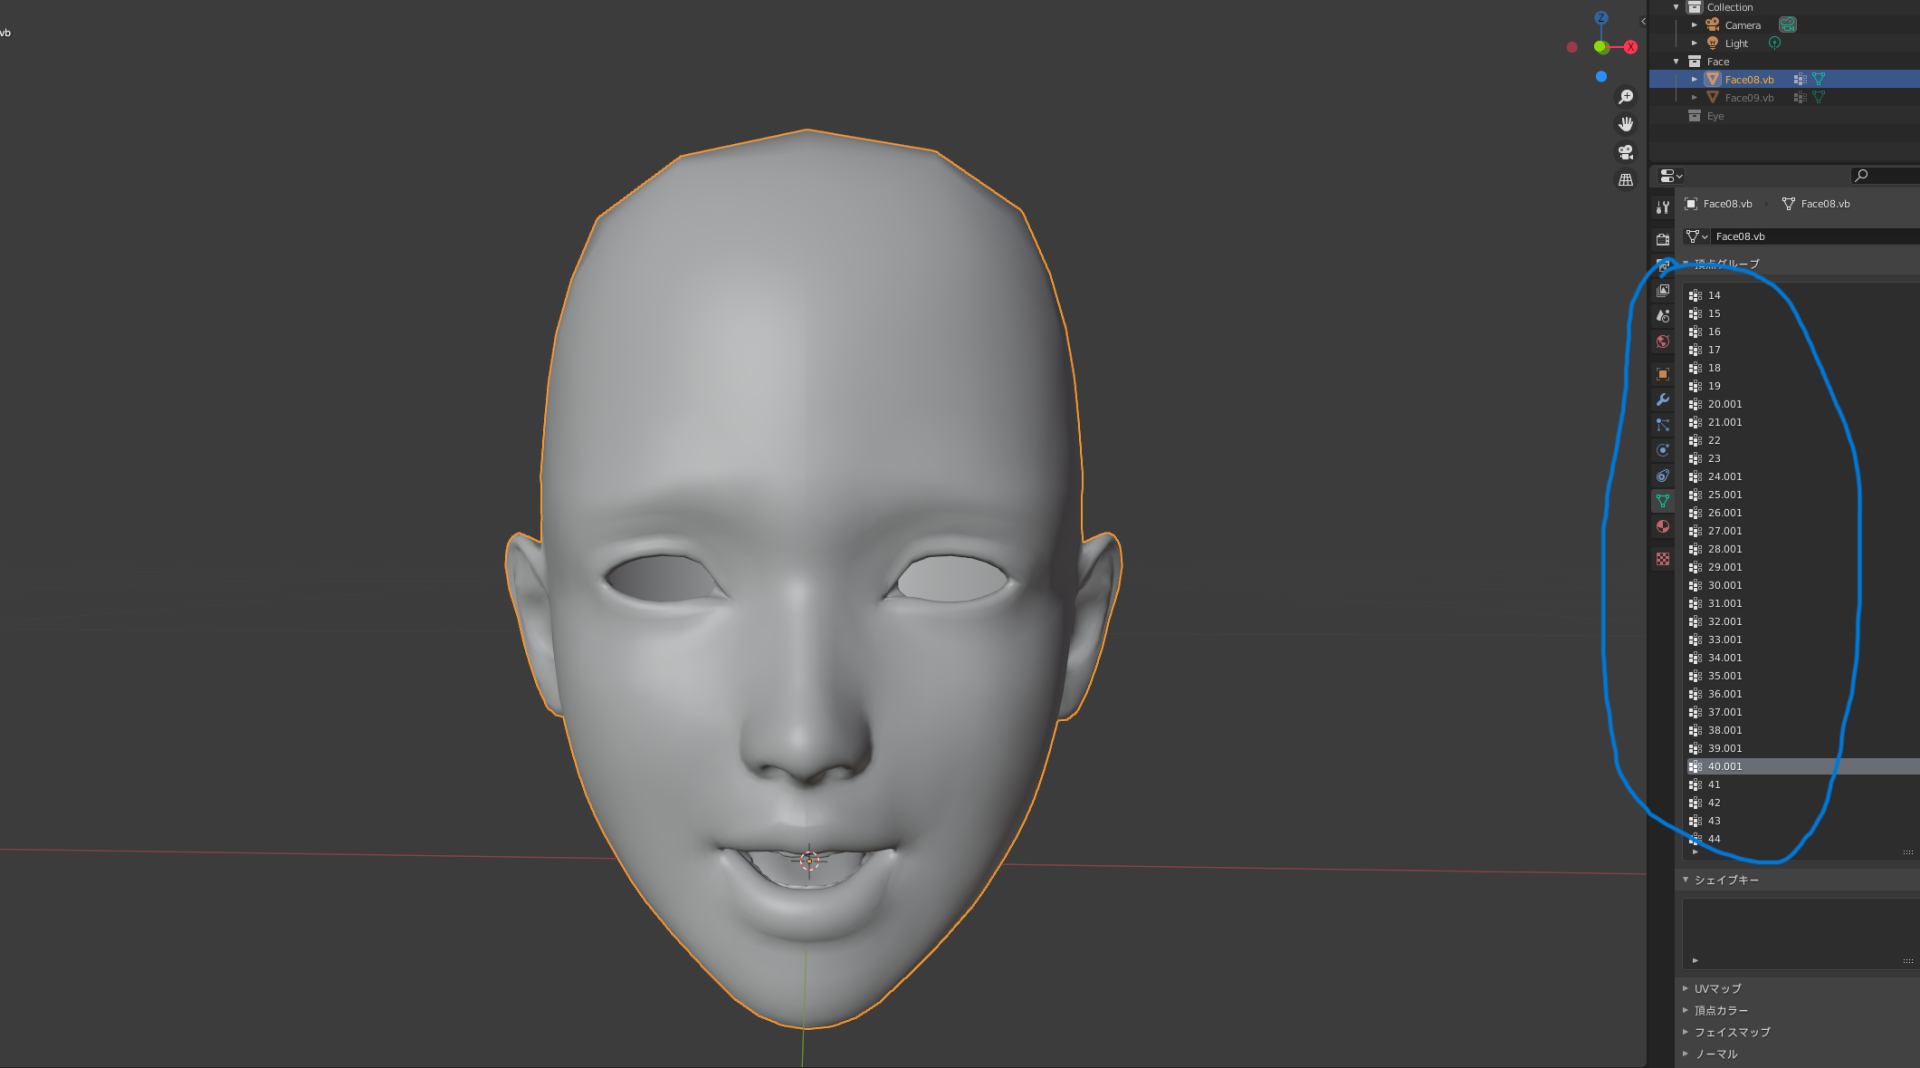Screen dimensions: 1920x1068
Task: Open the Object properties tab
Action: (1663, 374)
